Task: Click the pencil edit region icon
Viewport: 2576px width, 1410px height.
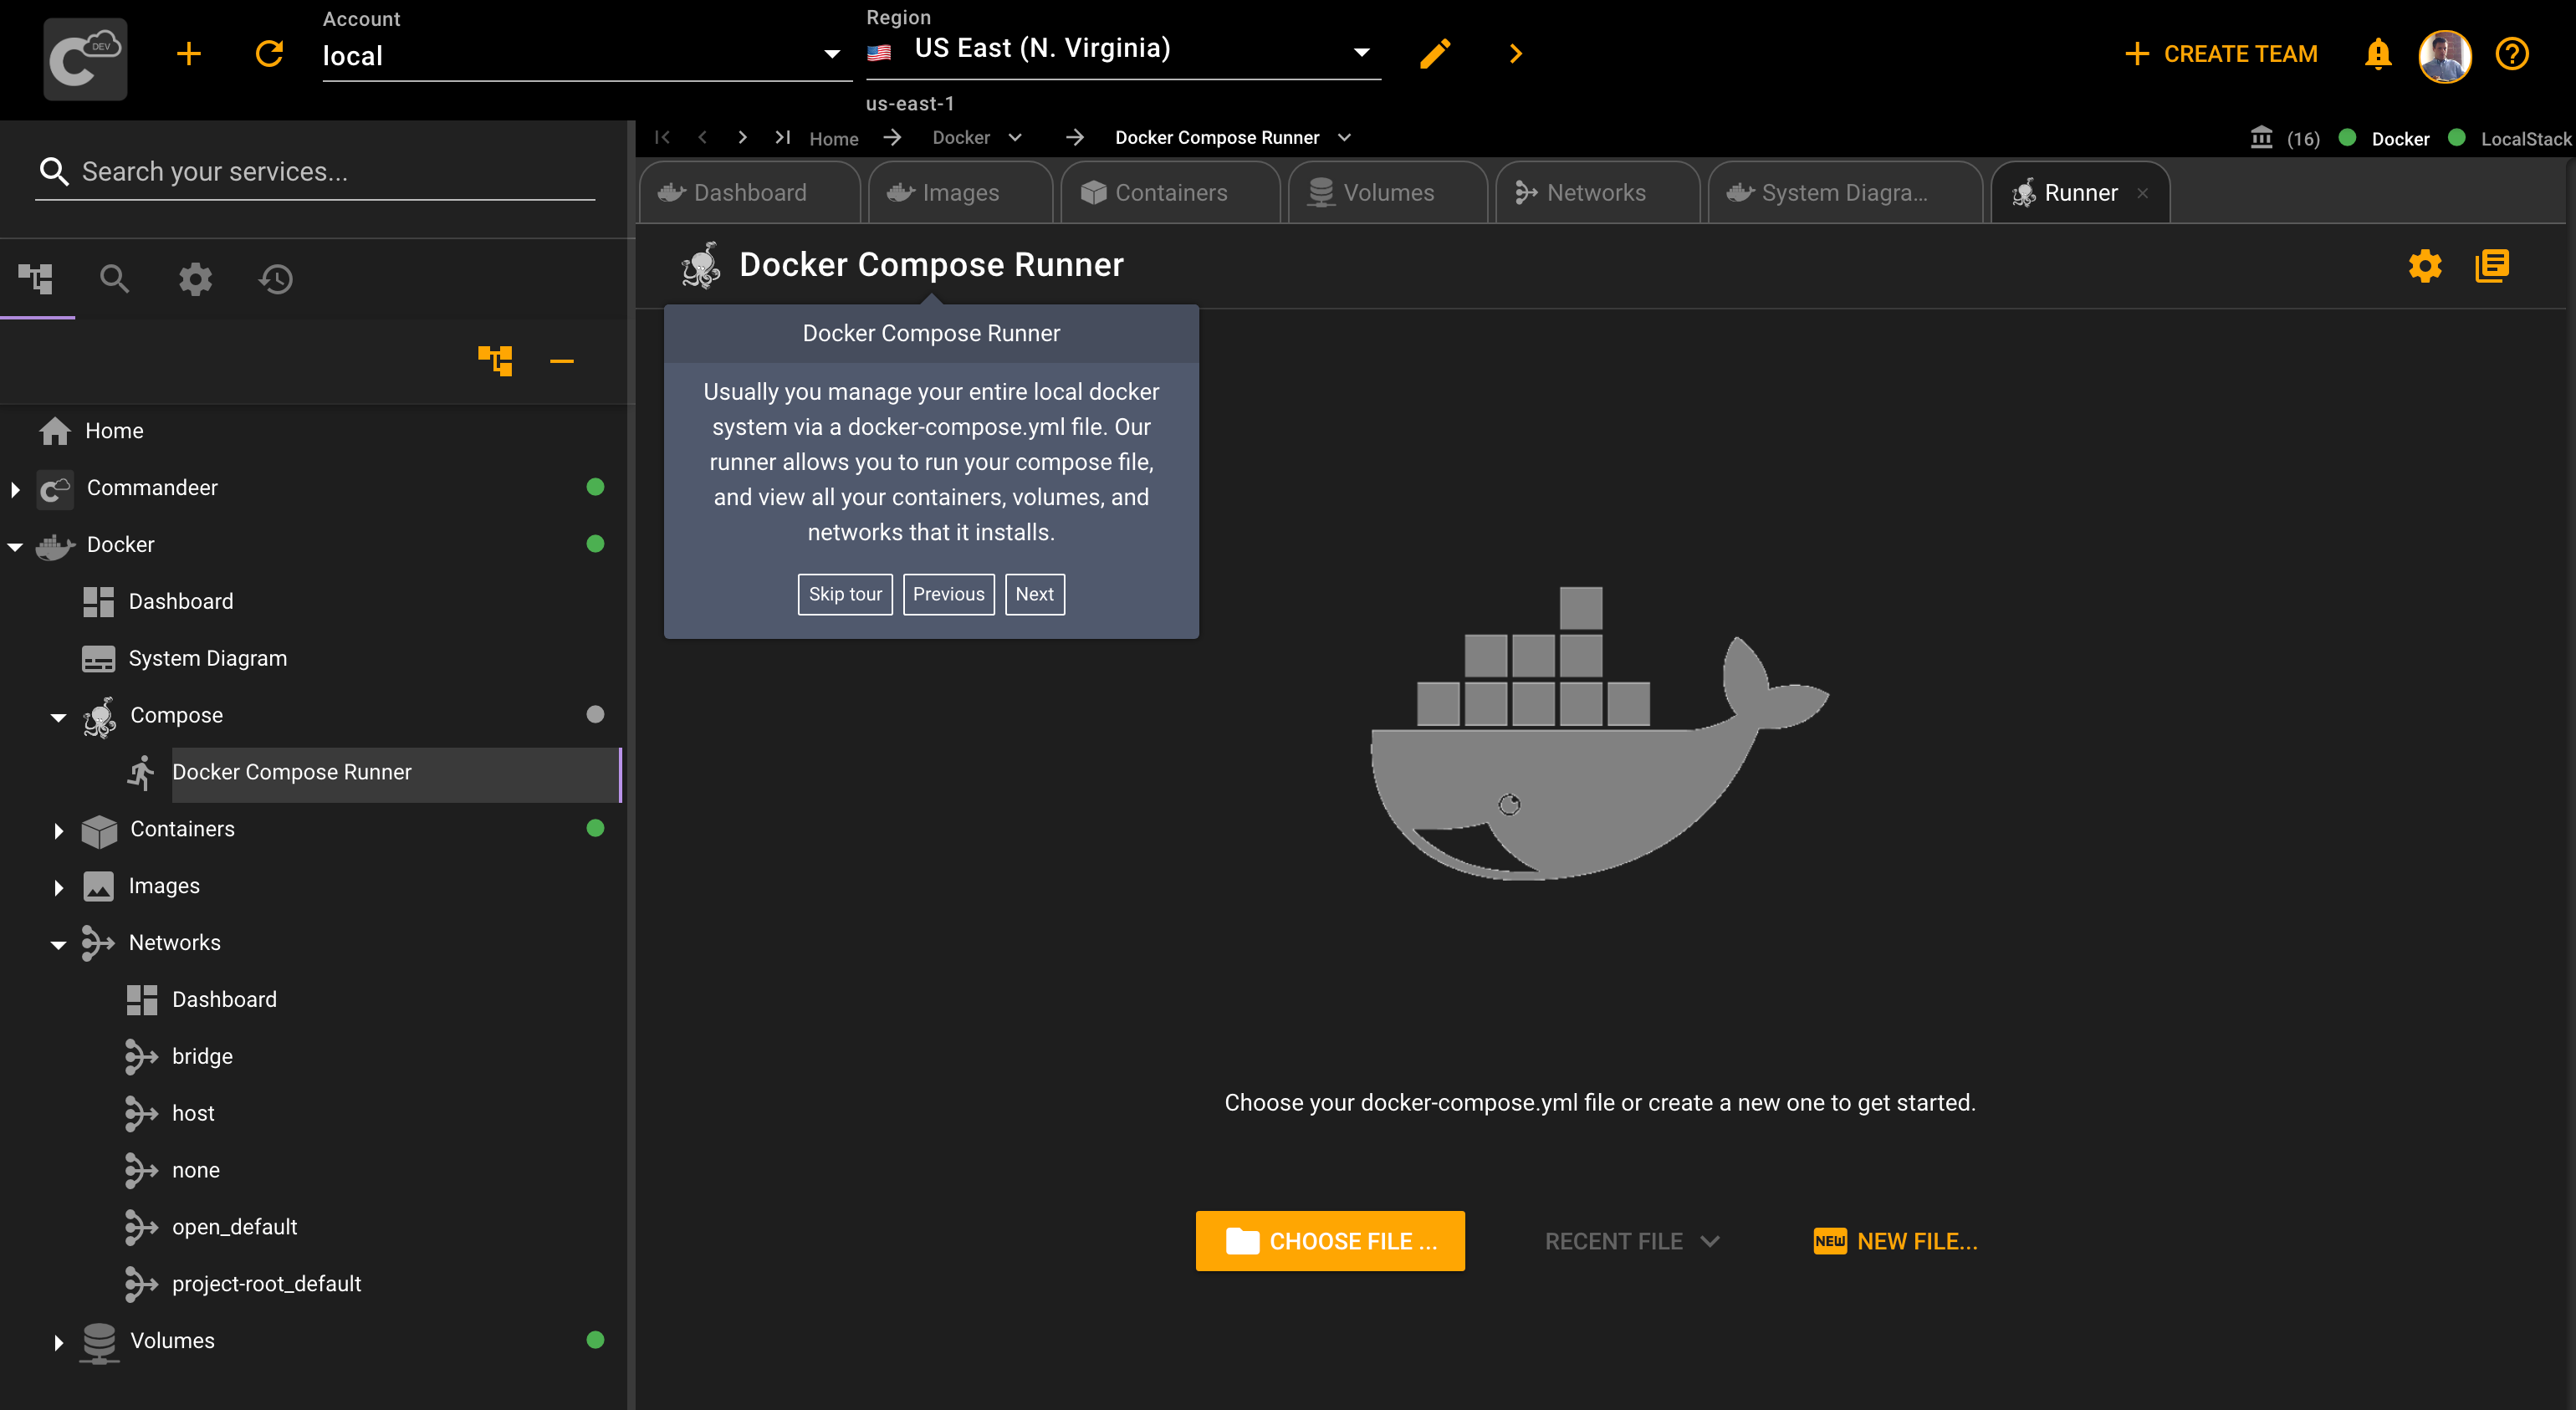Action: [x=1435, y=54]
